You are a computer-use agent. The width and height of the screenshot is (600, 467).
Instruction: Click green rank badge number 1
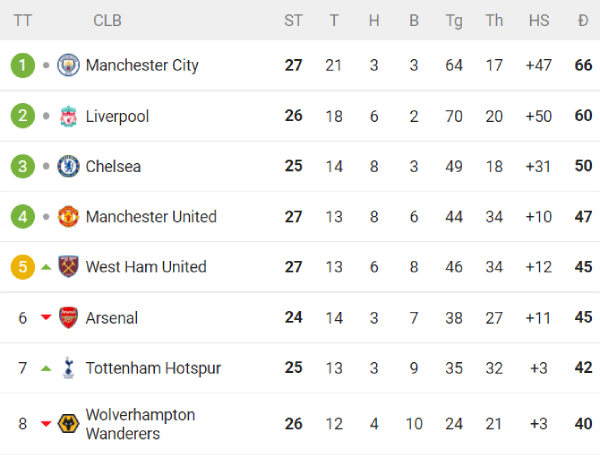point(23,65)
